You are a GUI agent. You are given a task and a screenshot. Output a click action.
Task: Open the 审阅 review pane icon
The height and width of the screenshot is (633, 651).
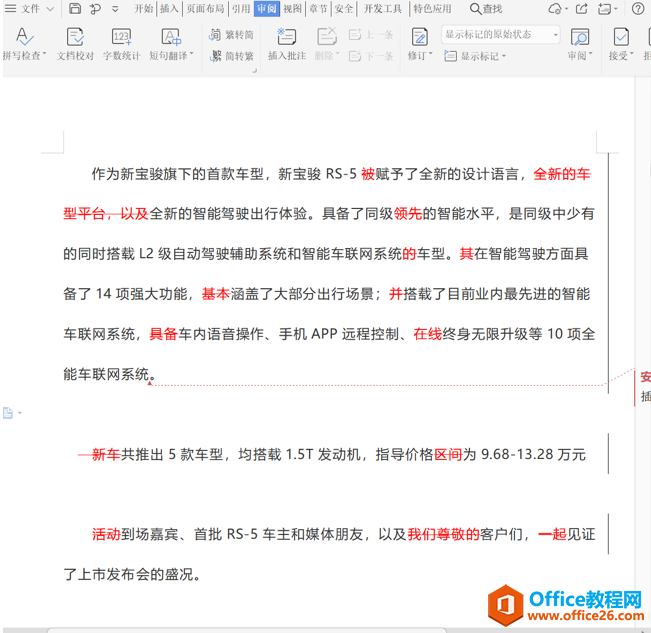[580, 37]
